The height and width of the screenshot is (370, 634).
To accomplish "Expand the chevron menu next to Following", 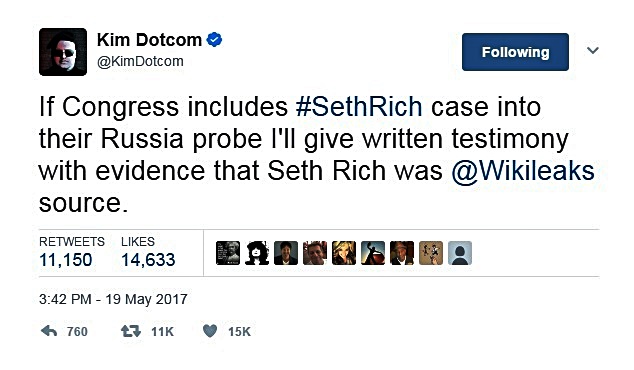I will point(593,51).
